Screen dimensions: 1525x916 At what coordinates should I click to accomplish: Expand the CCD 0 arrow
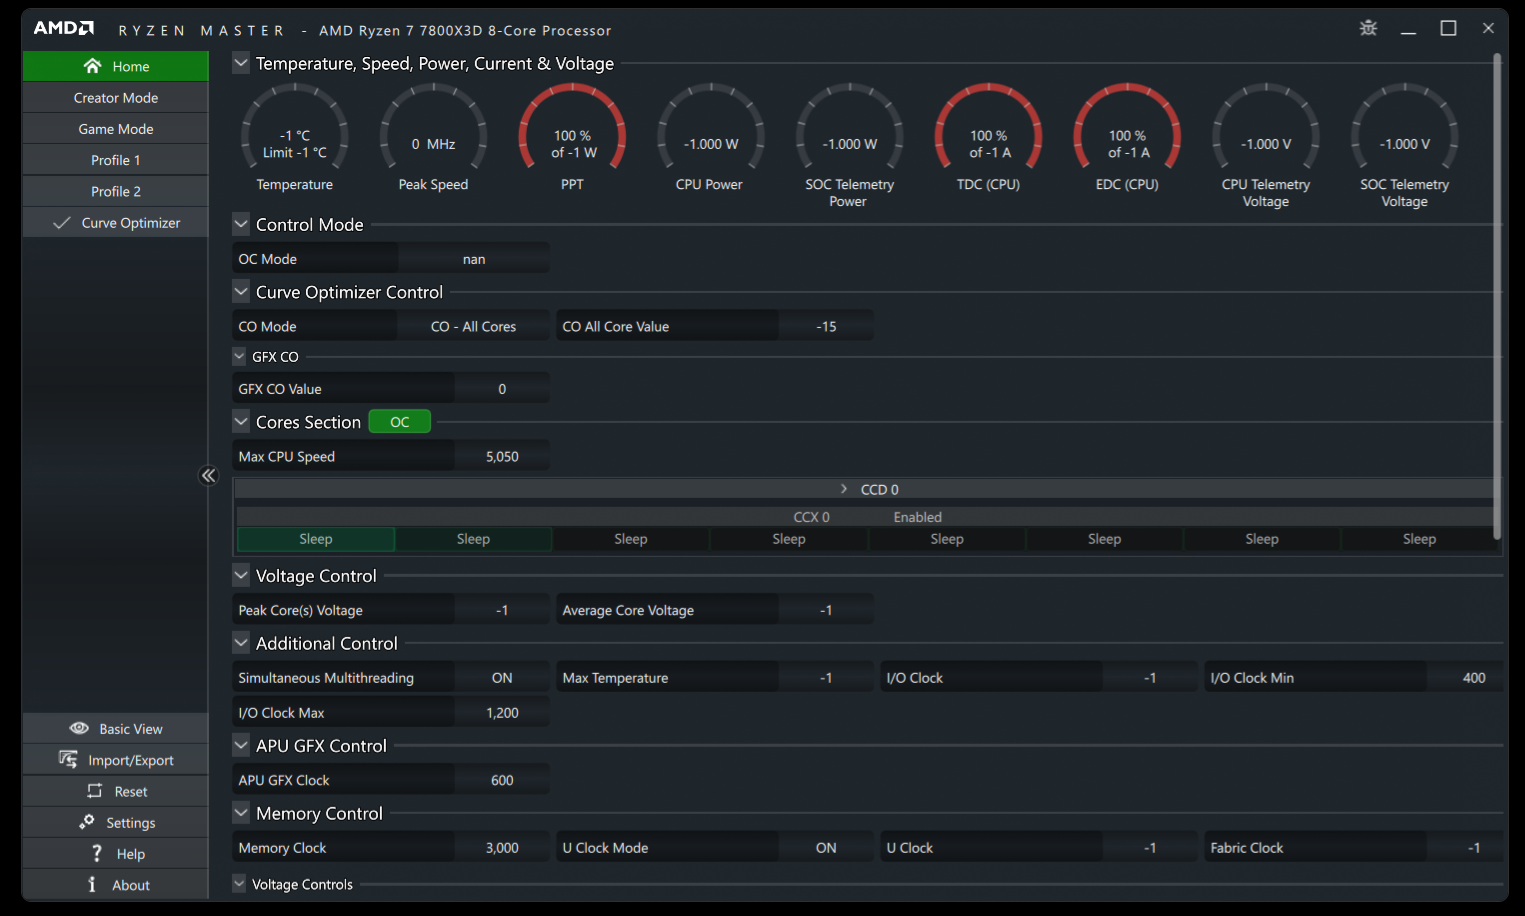pyautogui.click(x=844, y=489)
